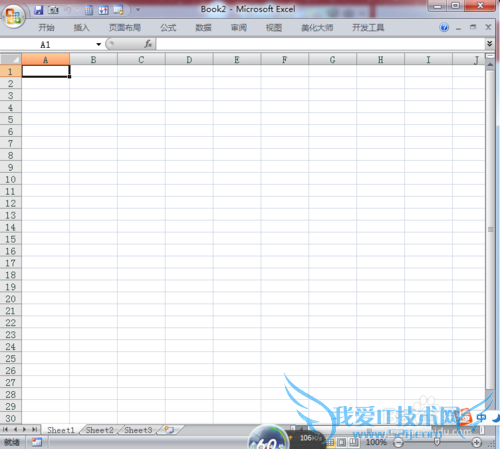Click the vertical scrollbar thumb
The height and width of the screenshot is (449, 500).
(490, 230)
